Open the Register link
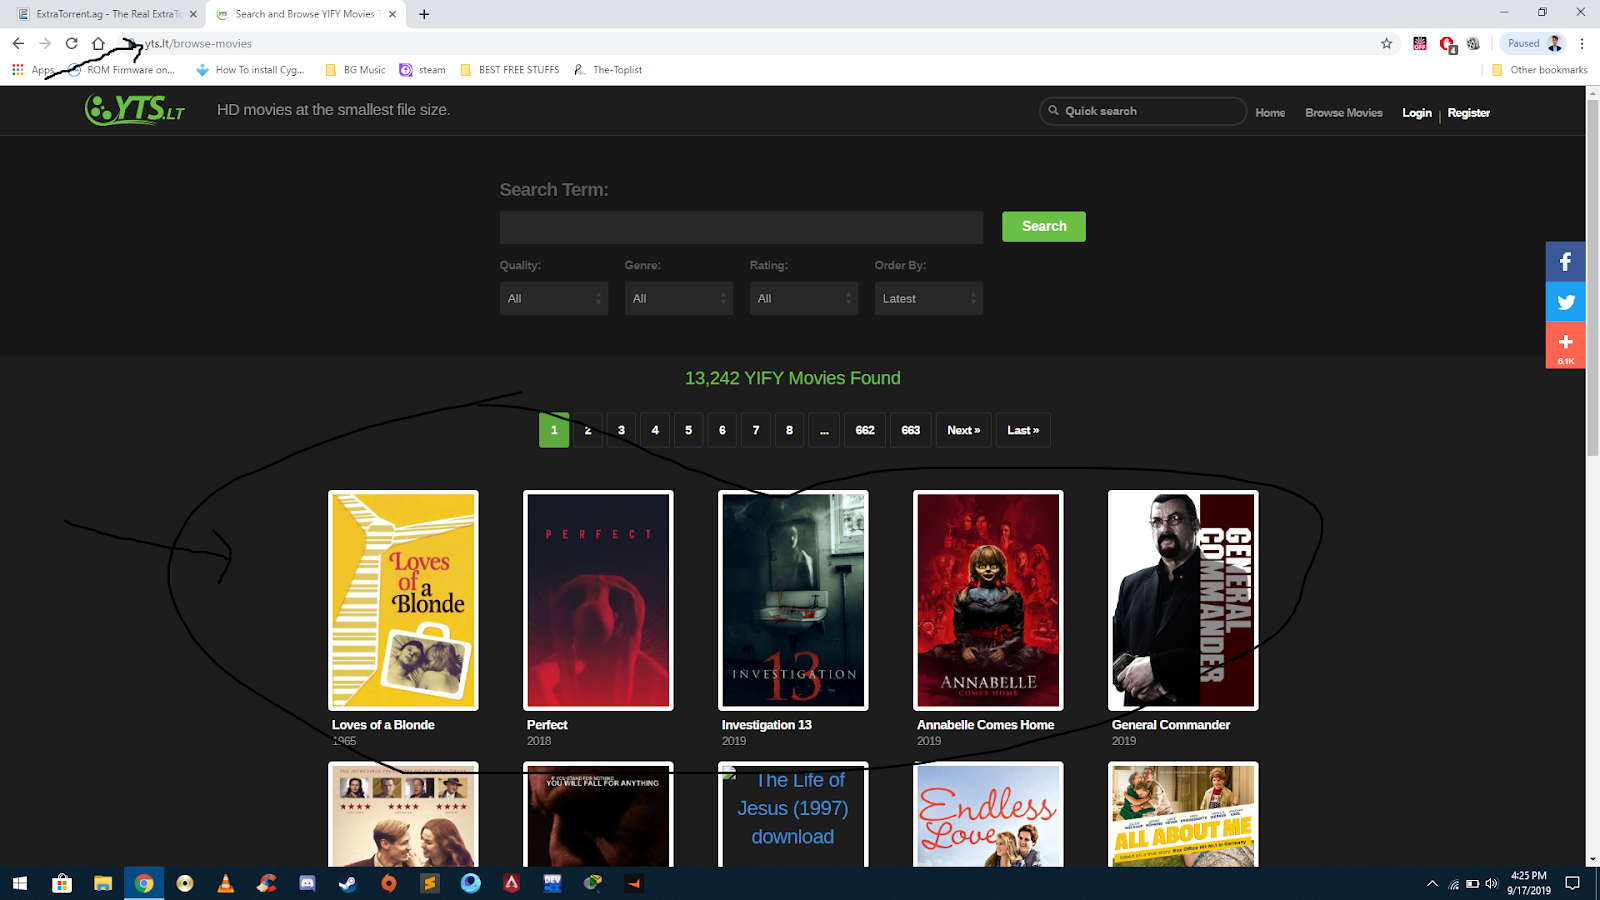Viewport: 1600px width, 900px height. point(1467,113)
